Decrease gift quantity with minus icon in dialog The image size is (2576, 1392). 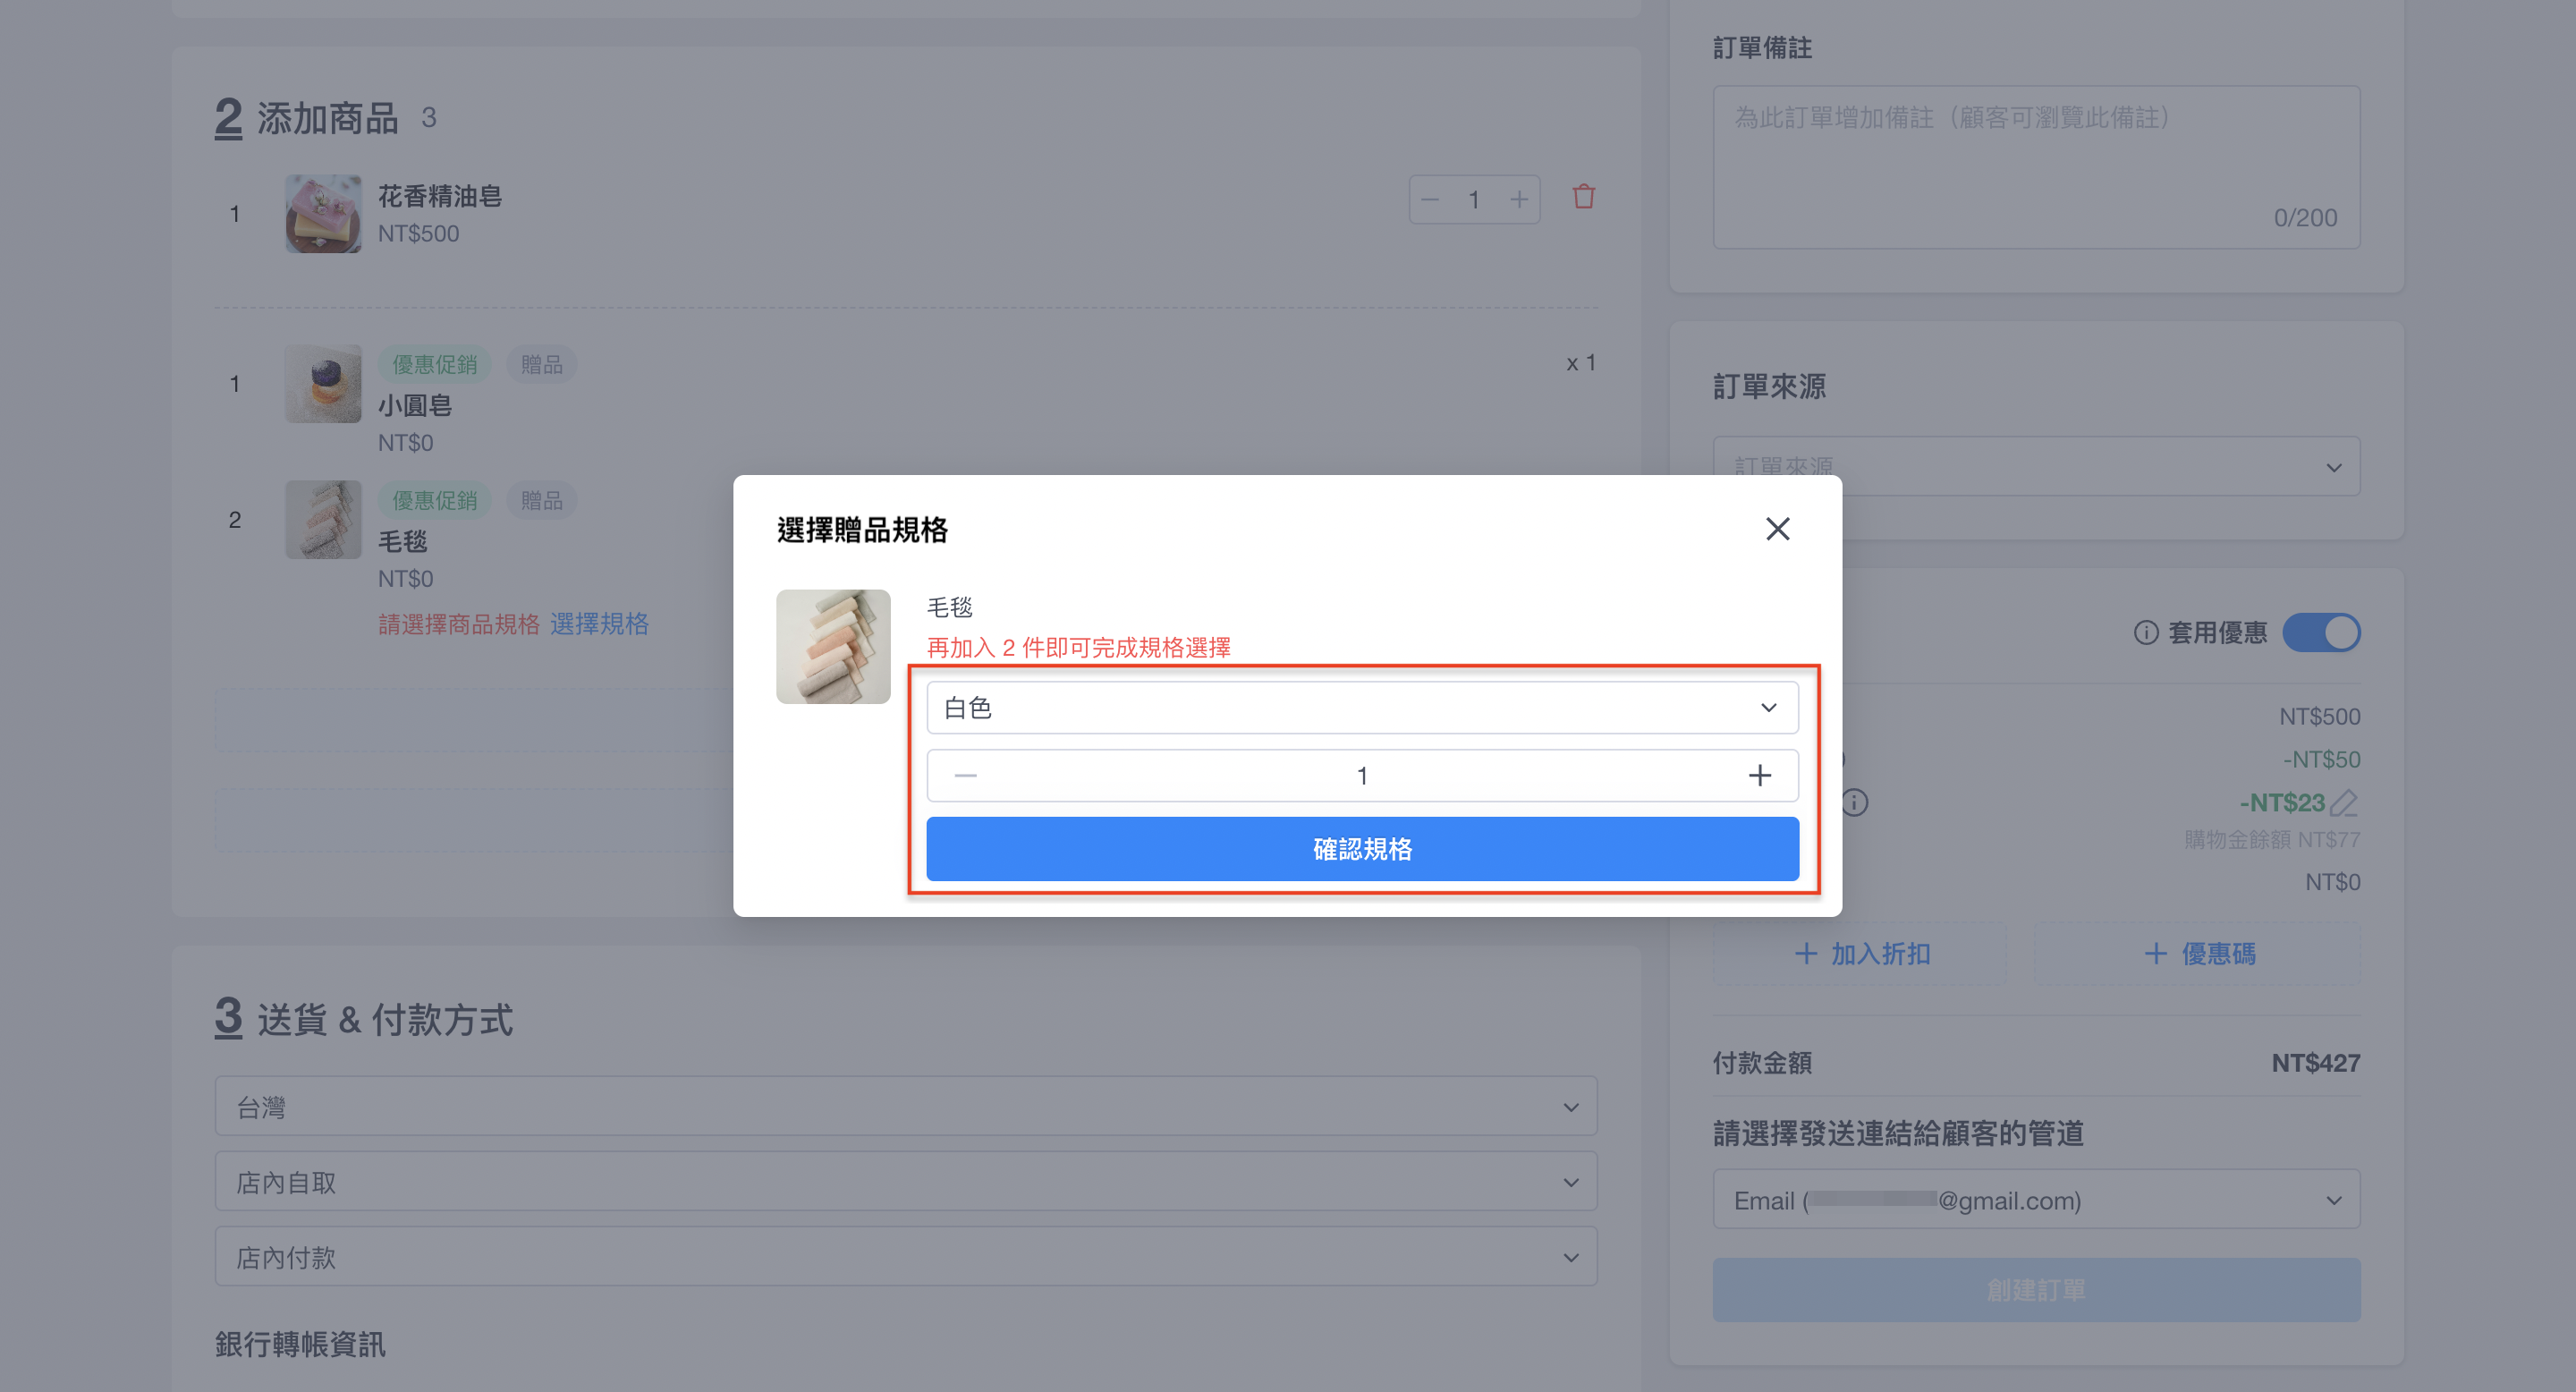(965, 775)
